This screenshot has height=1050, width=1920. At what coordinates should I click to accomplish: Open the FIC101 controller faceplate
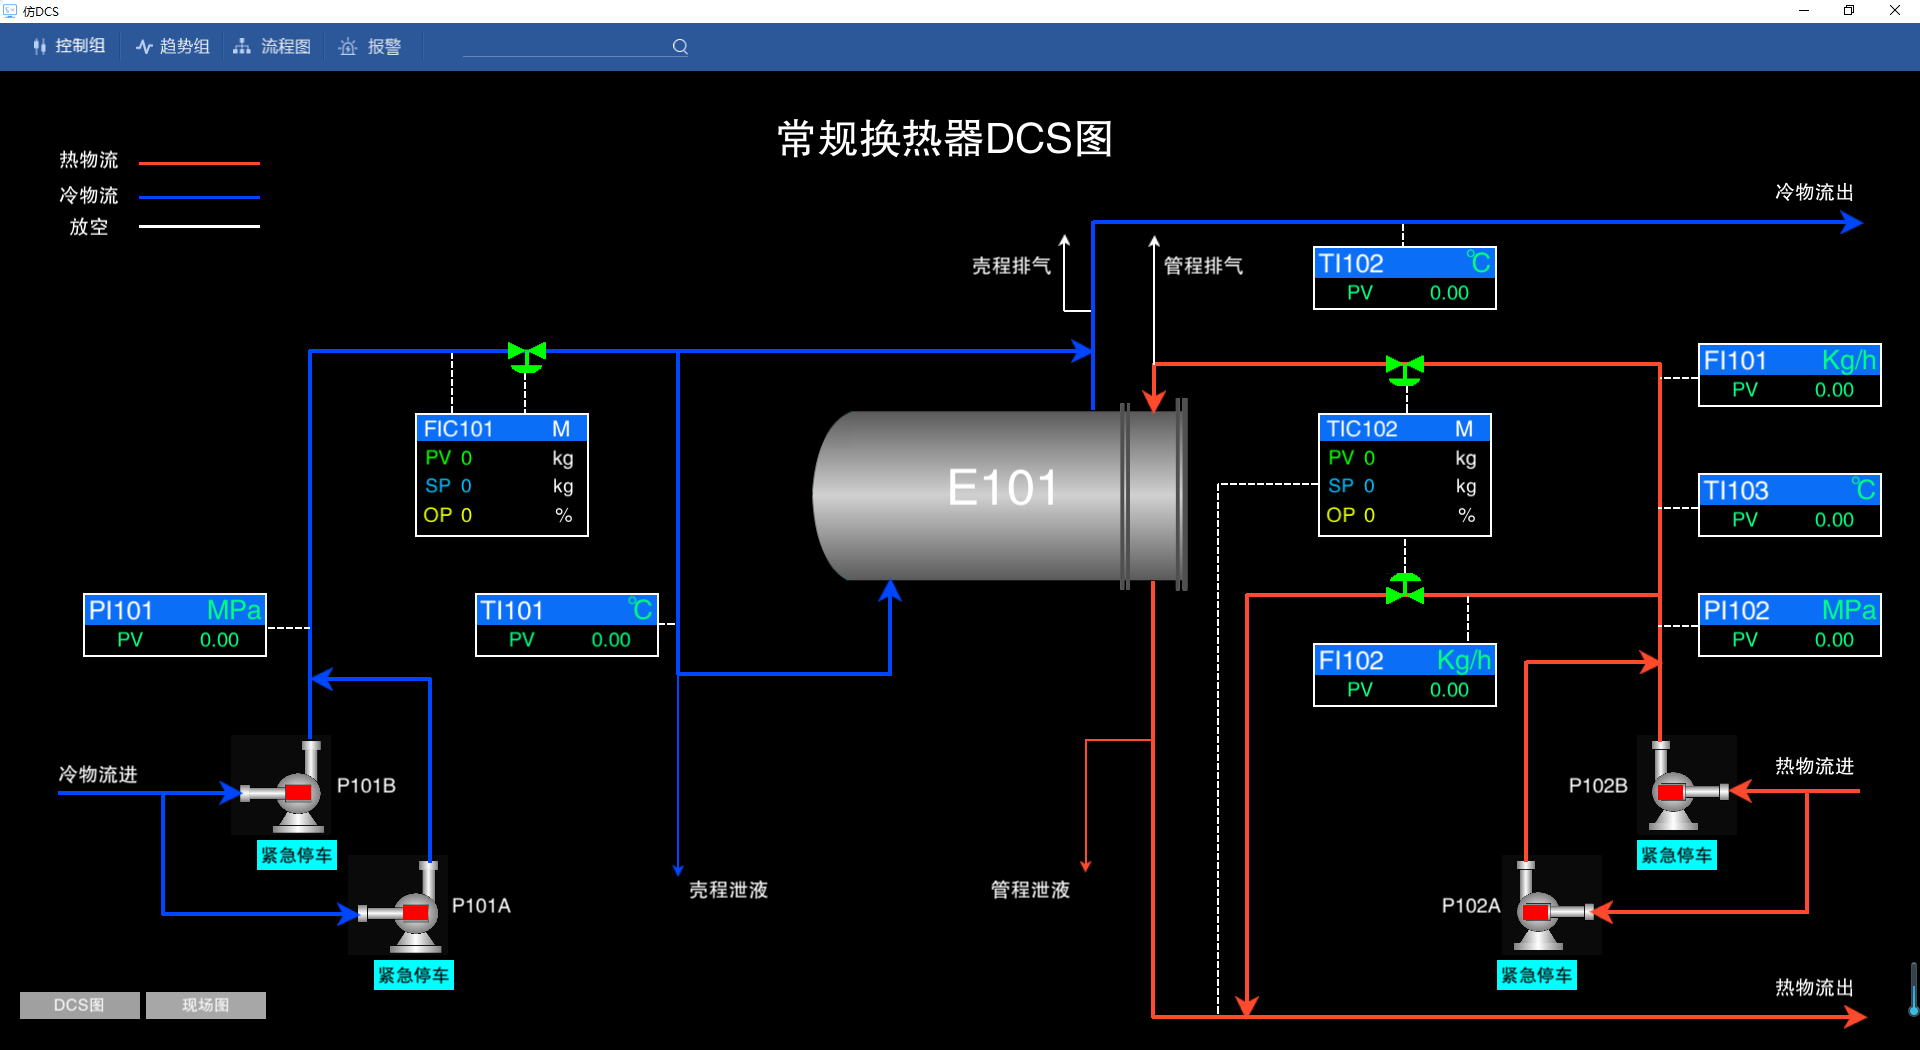tap(502, 475)
